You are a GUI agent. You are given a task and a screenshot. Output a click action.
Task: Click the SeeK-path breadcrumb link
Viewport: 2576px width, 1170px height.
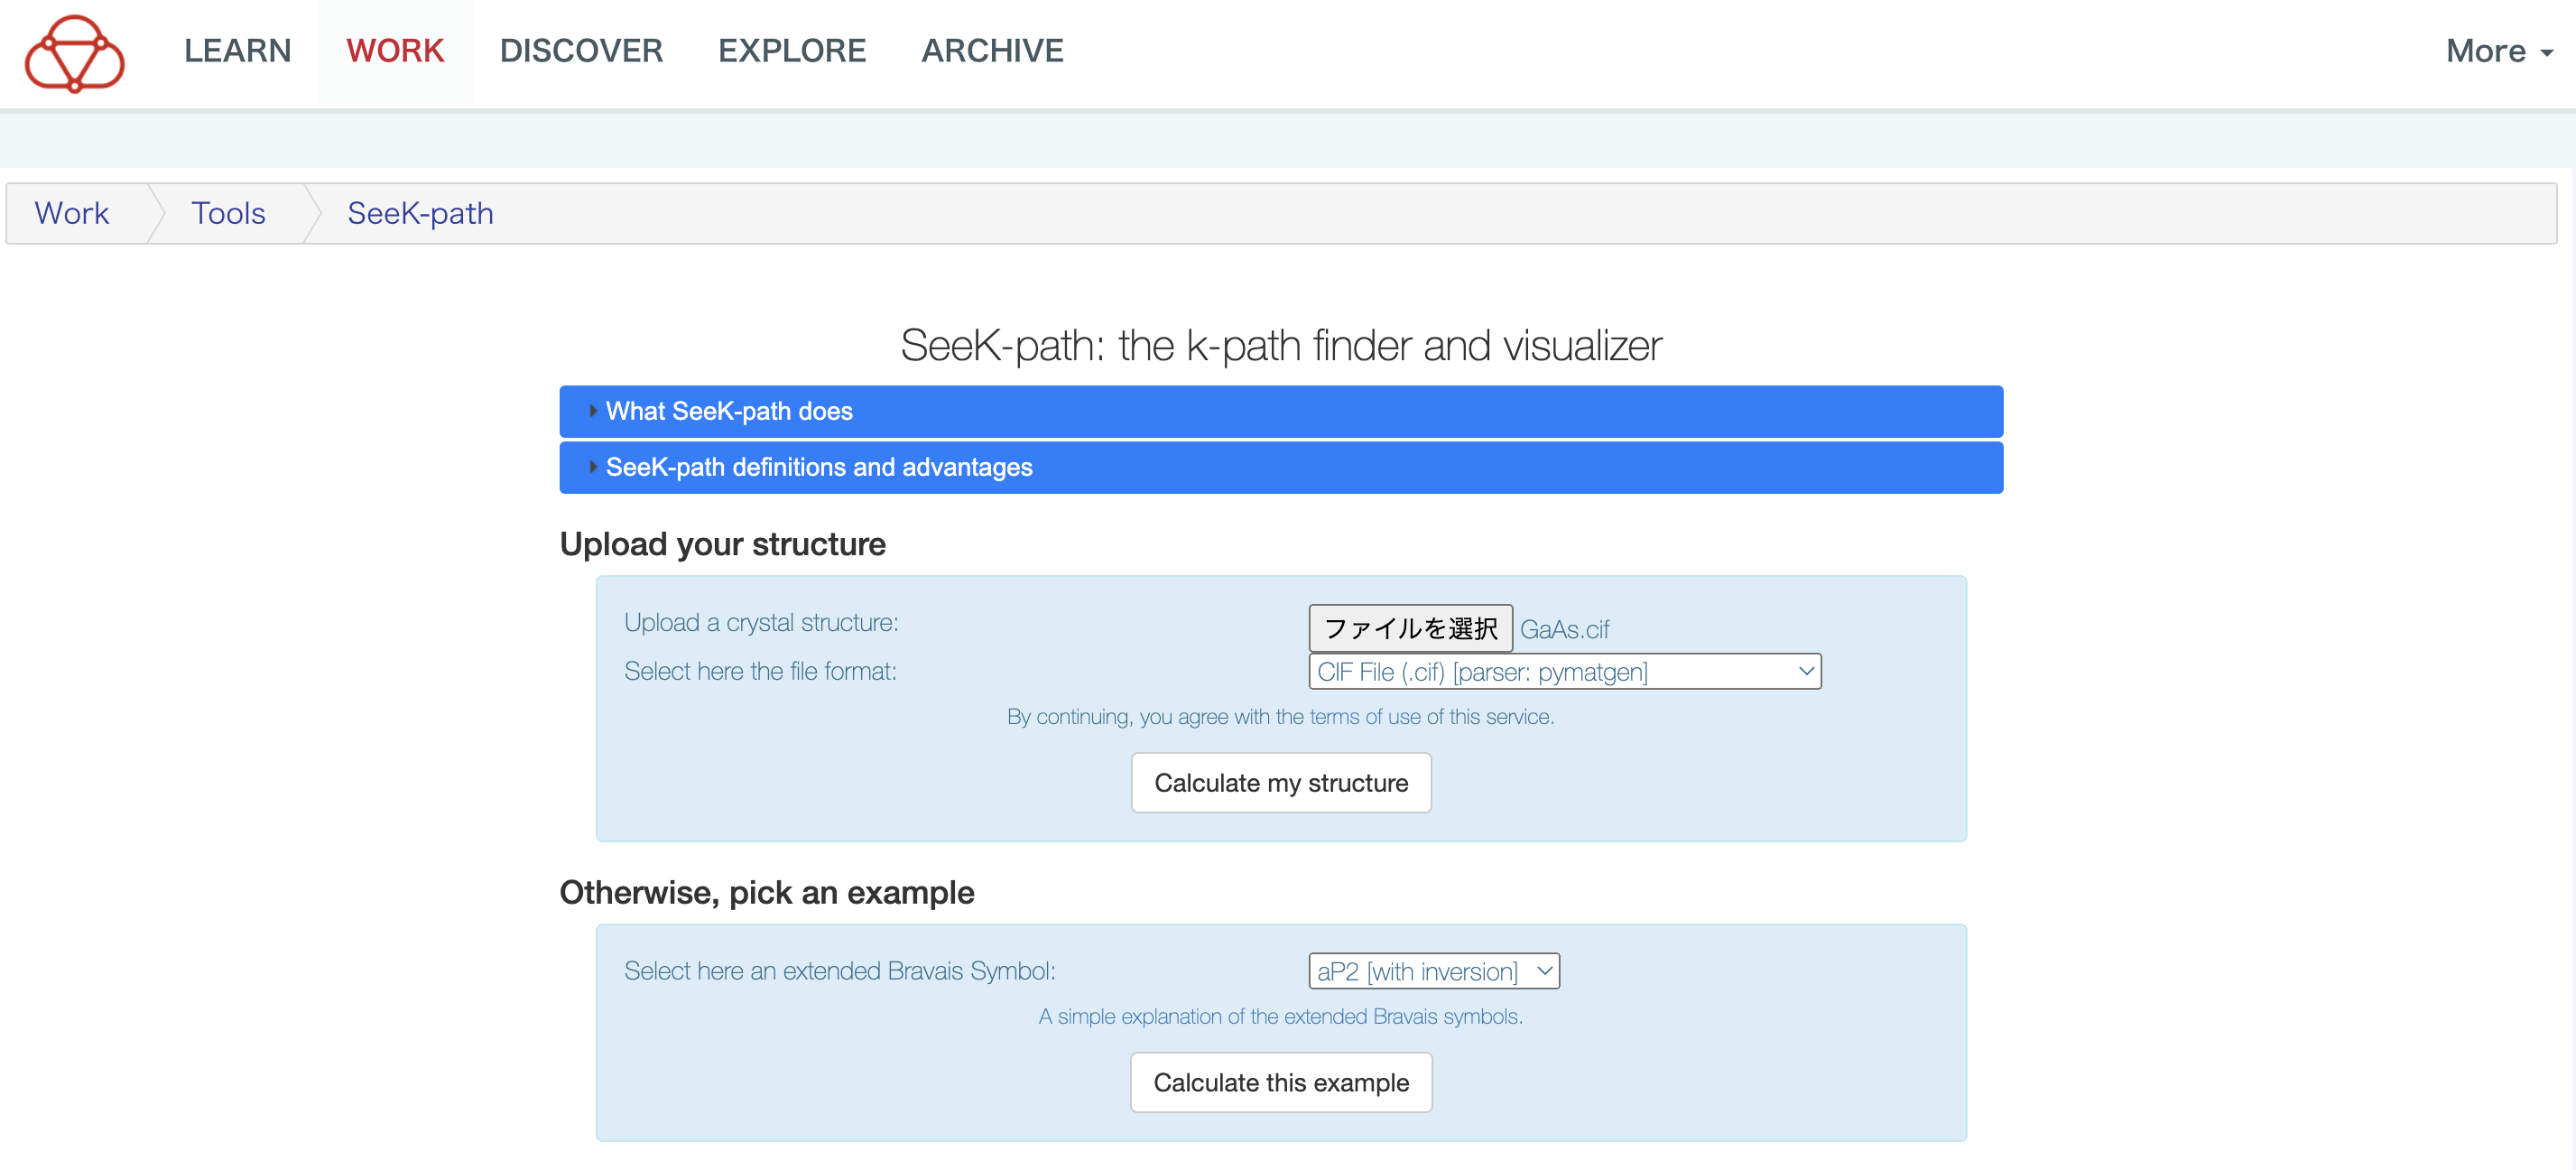click(x=420, y=213)
